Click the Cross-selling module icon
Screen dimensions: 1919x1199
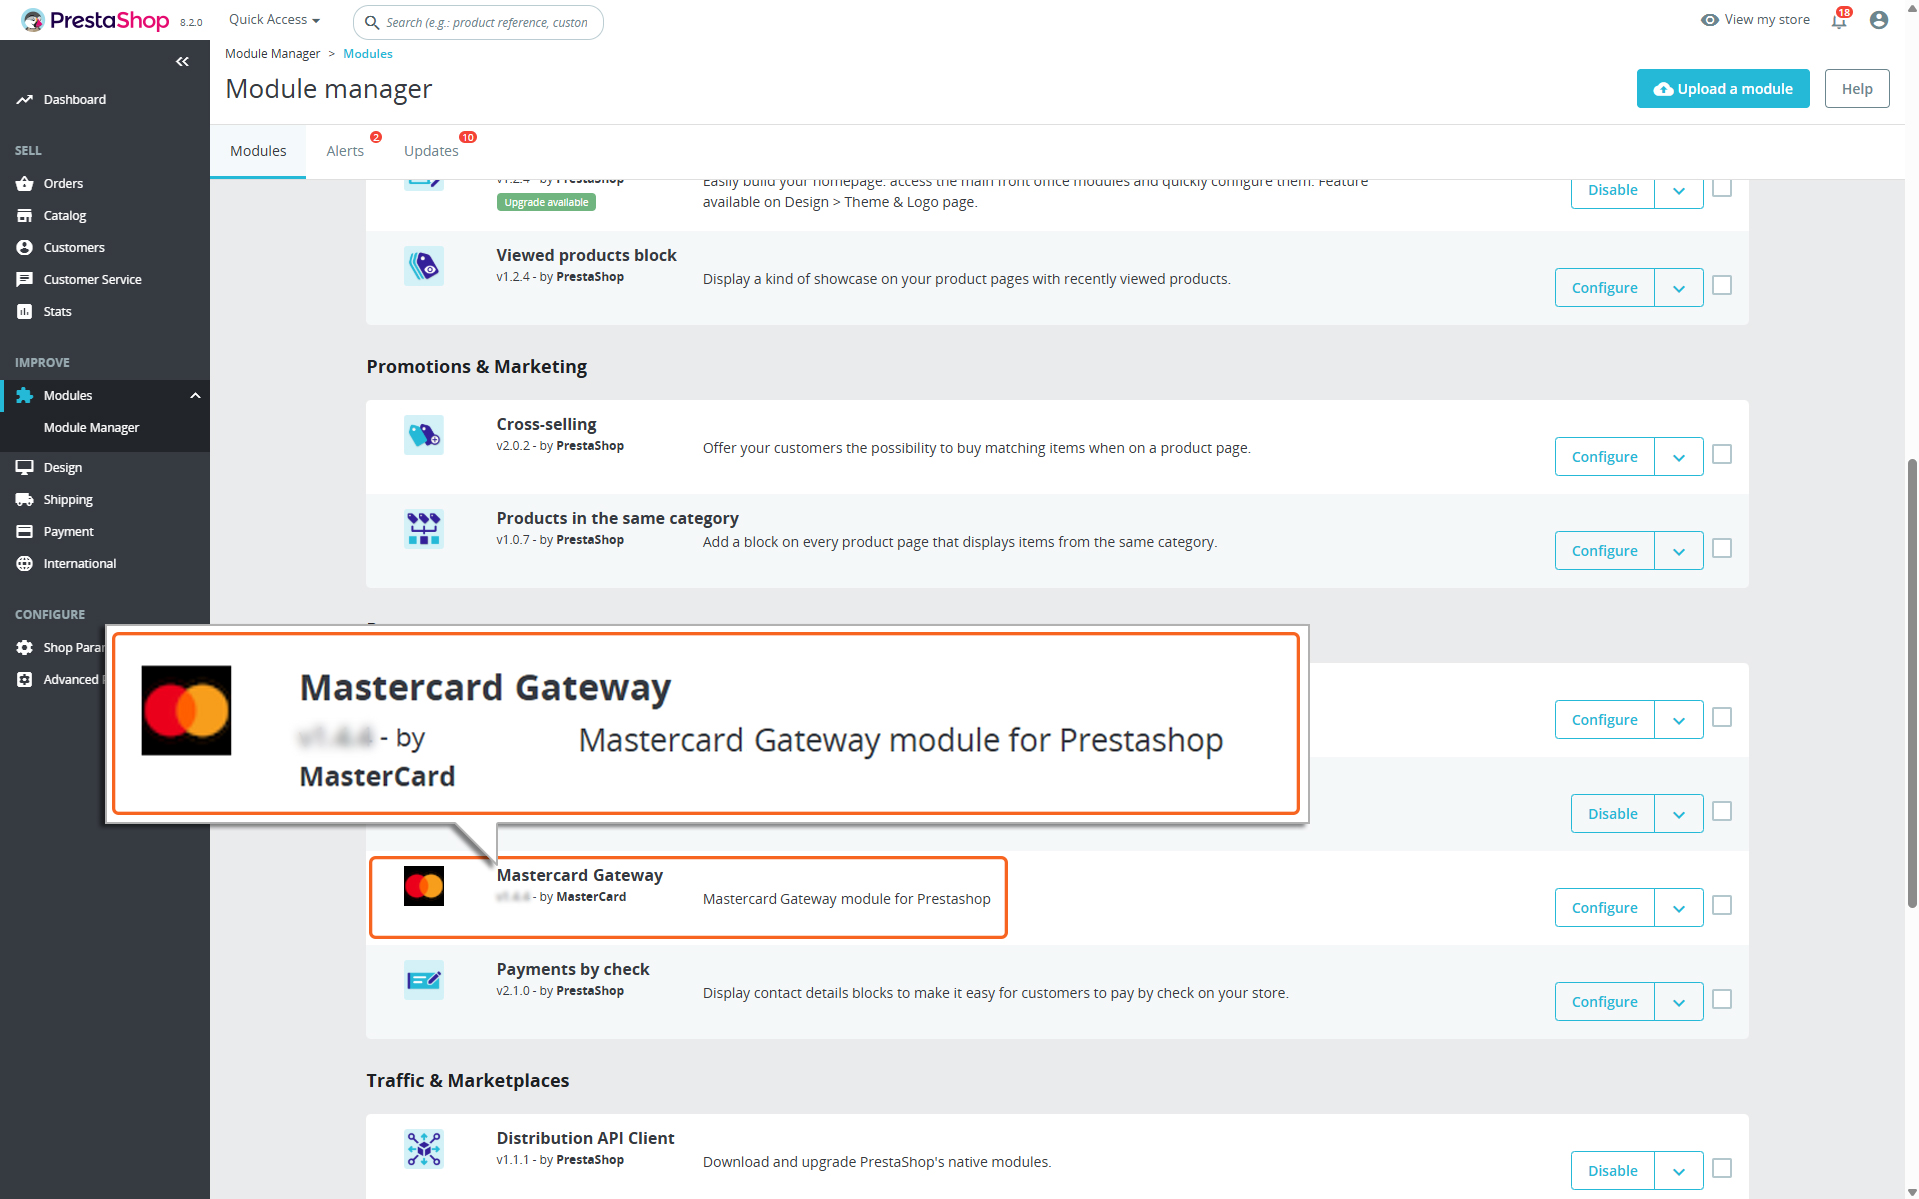(x=423, y=435)
